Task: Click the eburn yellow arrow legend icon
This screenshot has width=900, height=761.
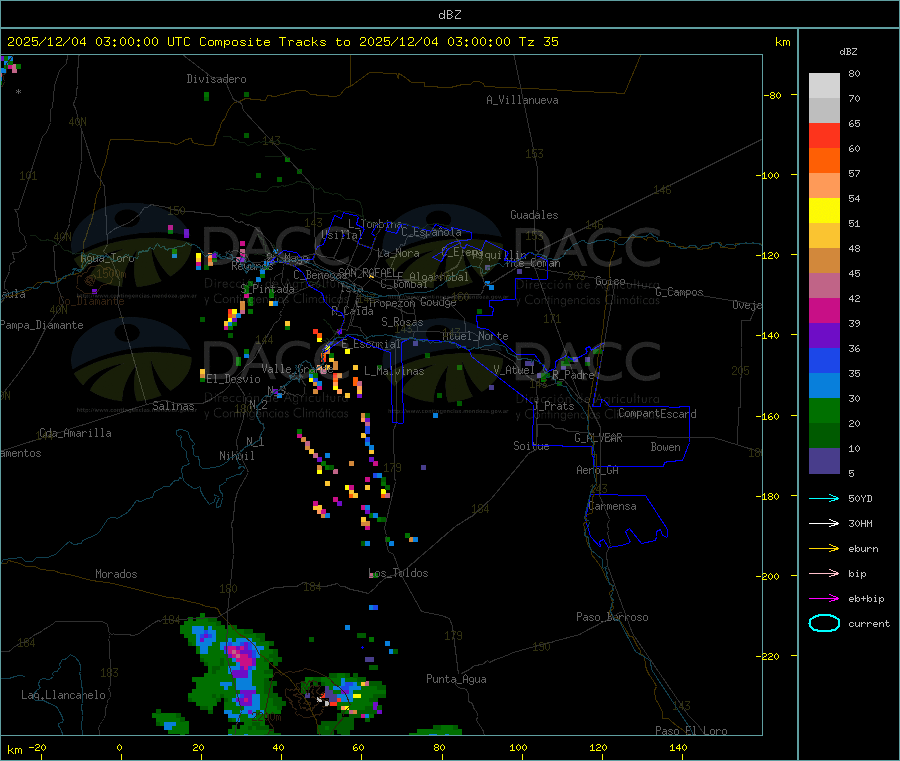Action: point(824,549)
